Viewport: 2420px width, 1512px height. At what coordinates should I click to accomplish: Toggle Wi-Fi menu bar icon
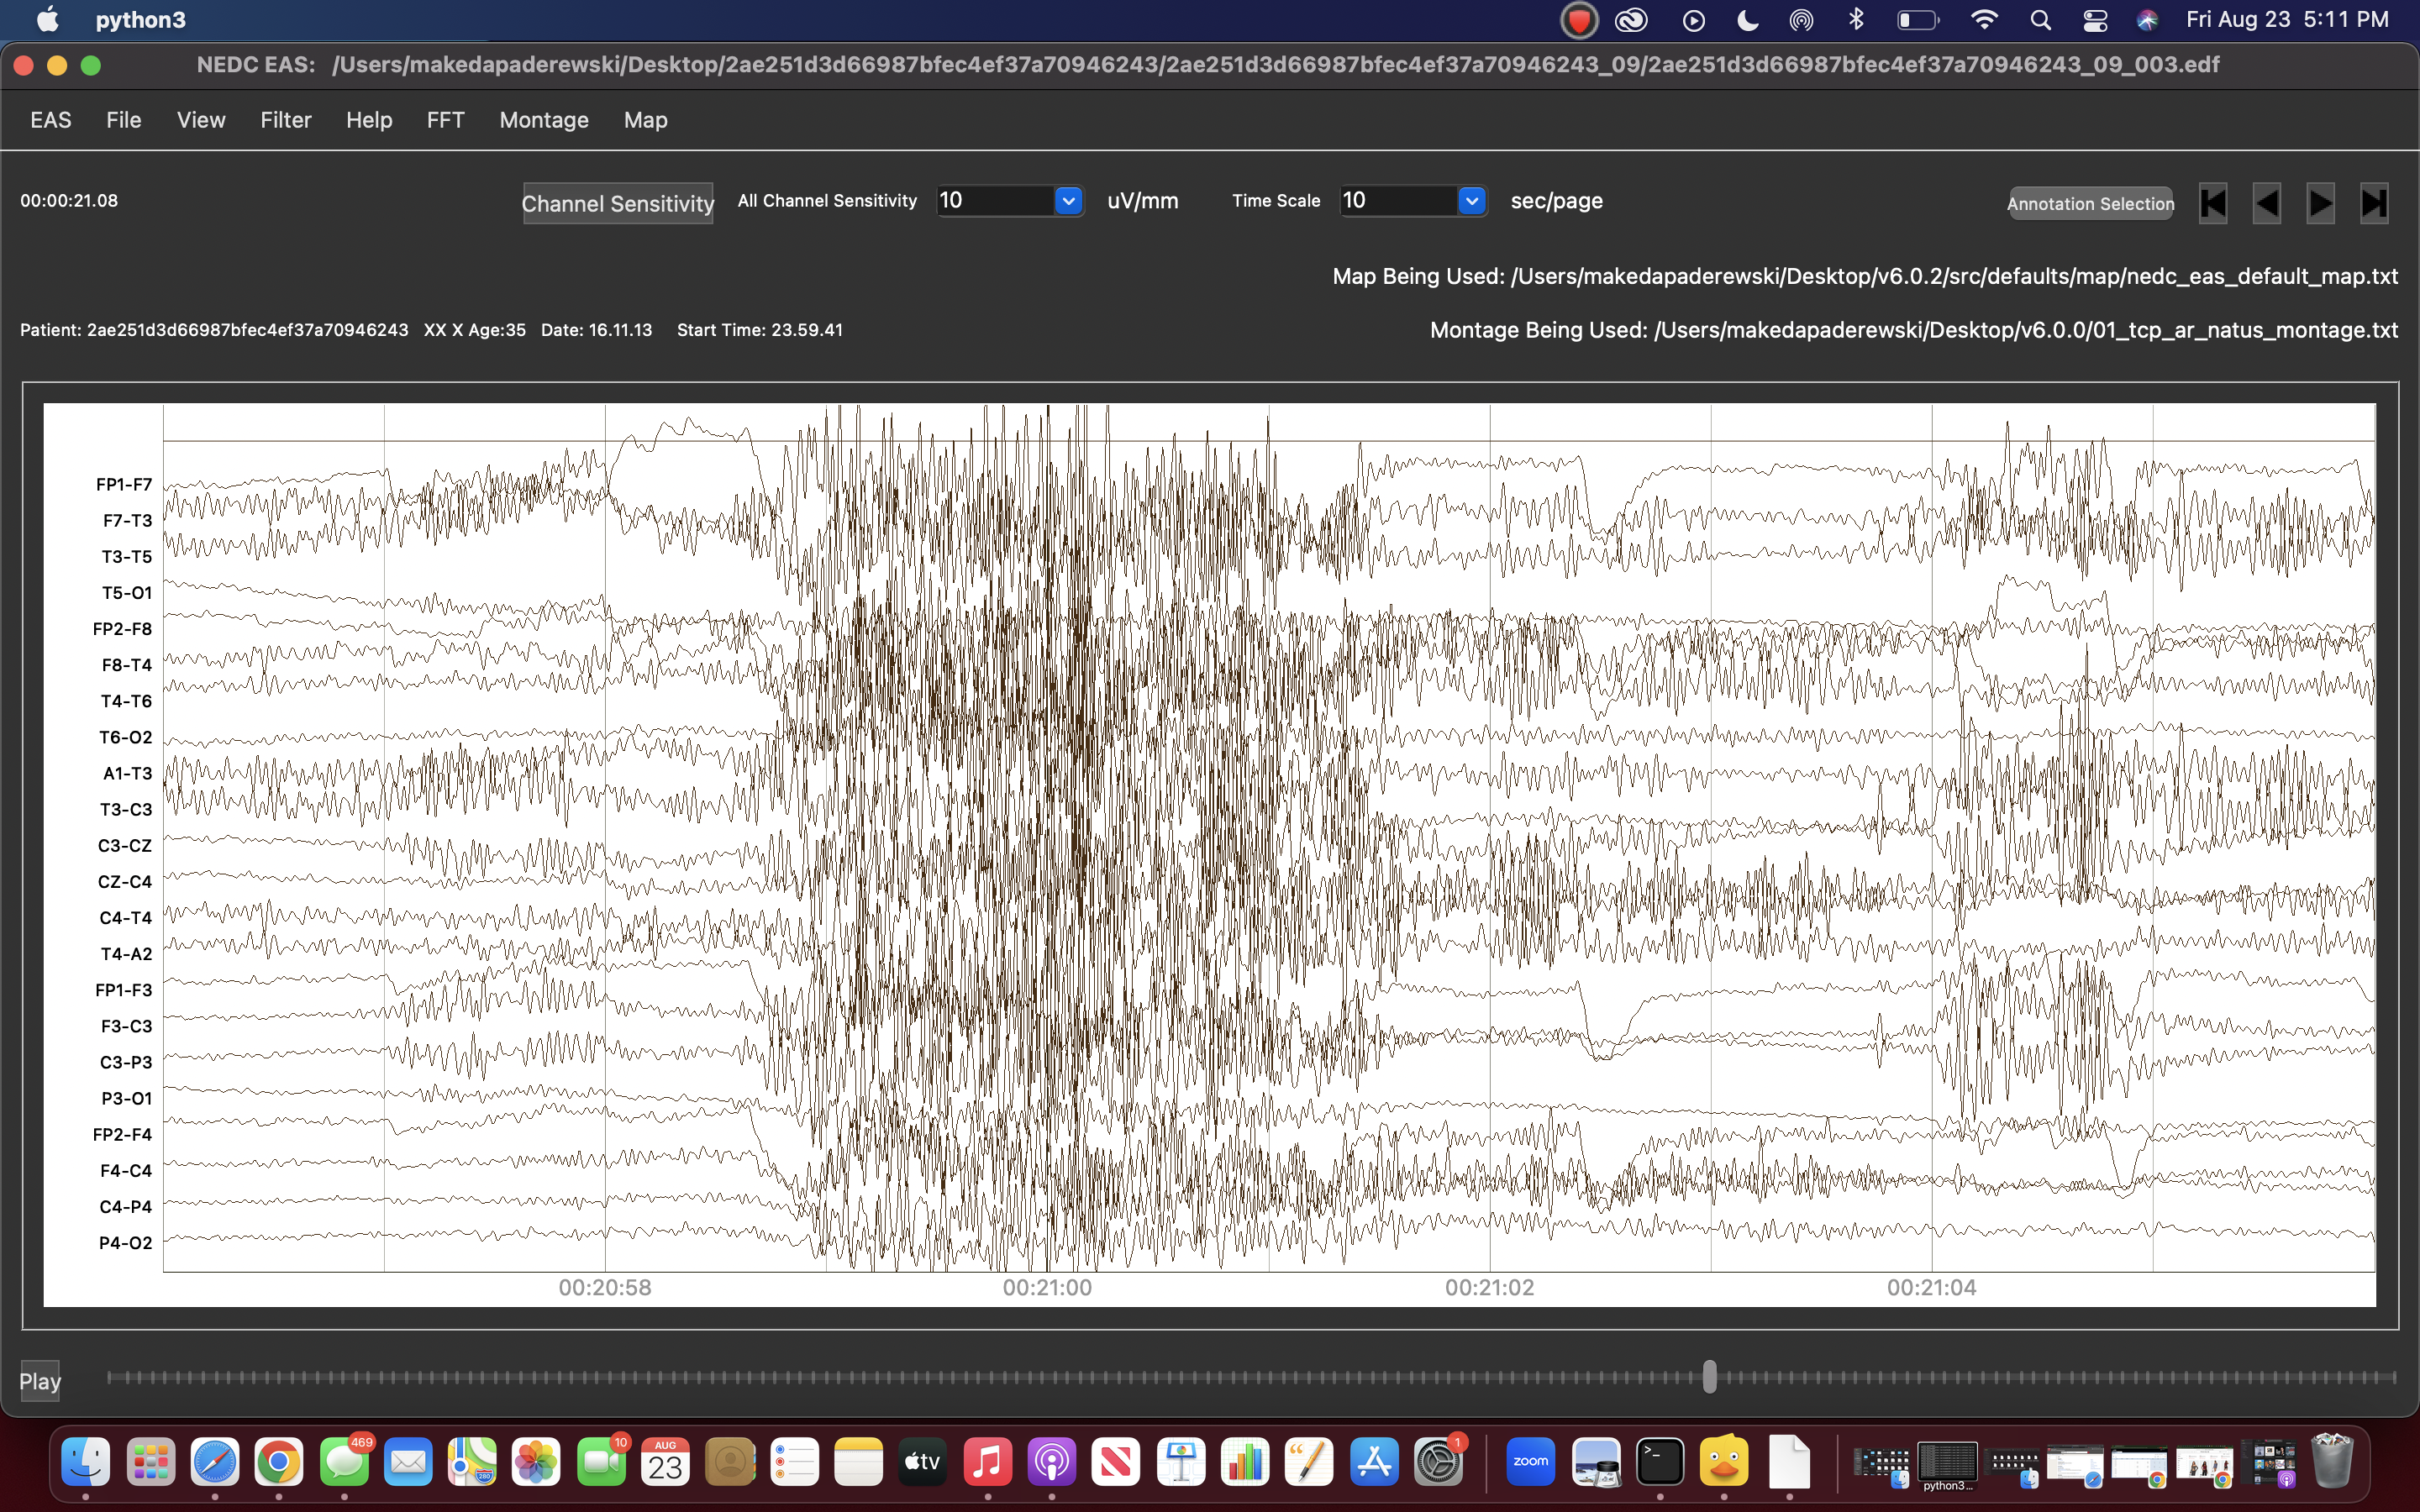pos(1984,20)
